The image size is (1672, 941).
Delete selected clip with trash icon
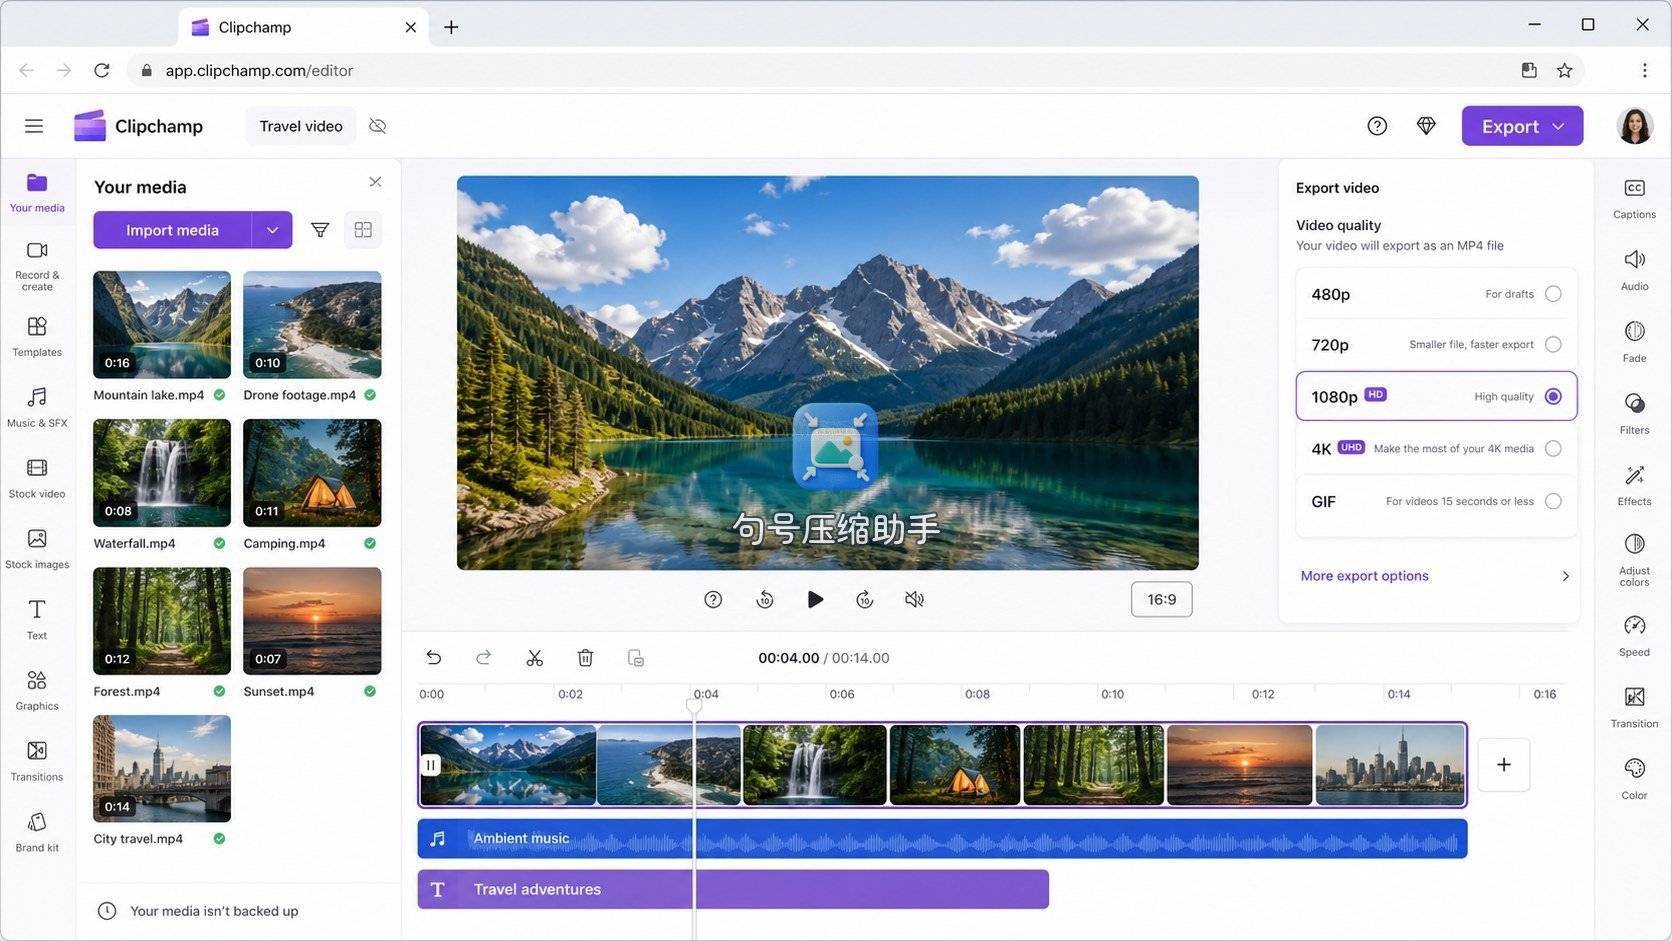coord(585,658)
